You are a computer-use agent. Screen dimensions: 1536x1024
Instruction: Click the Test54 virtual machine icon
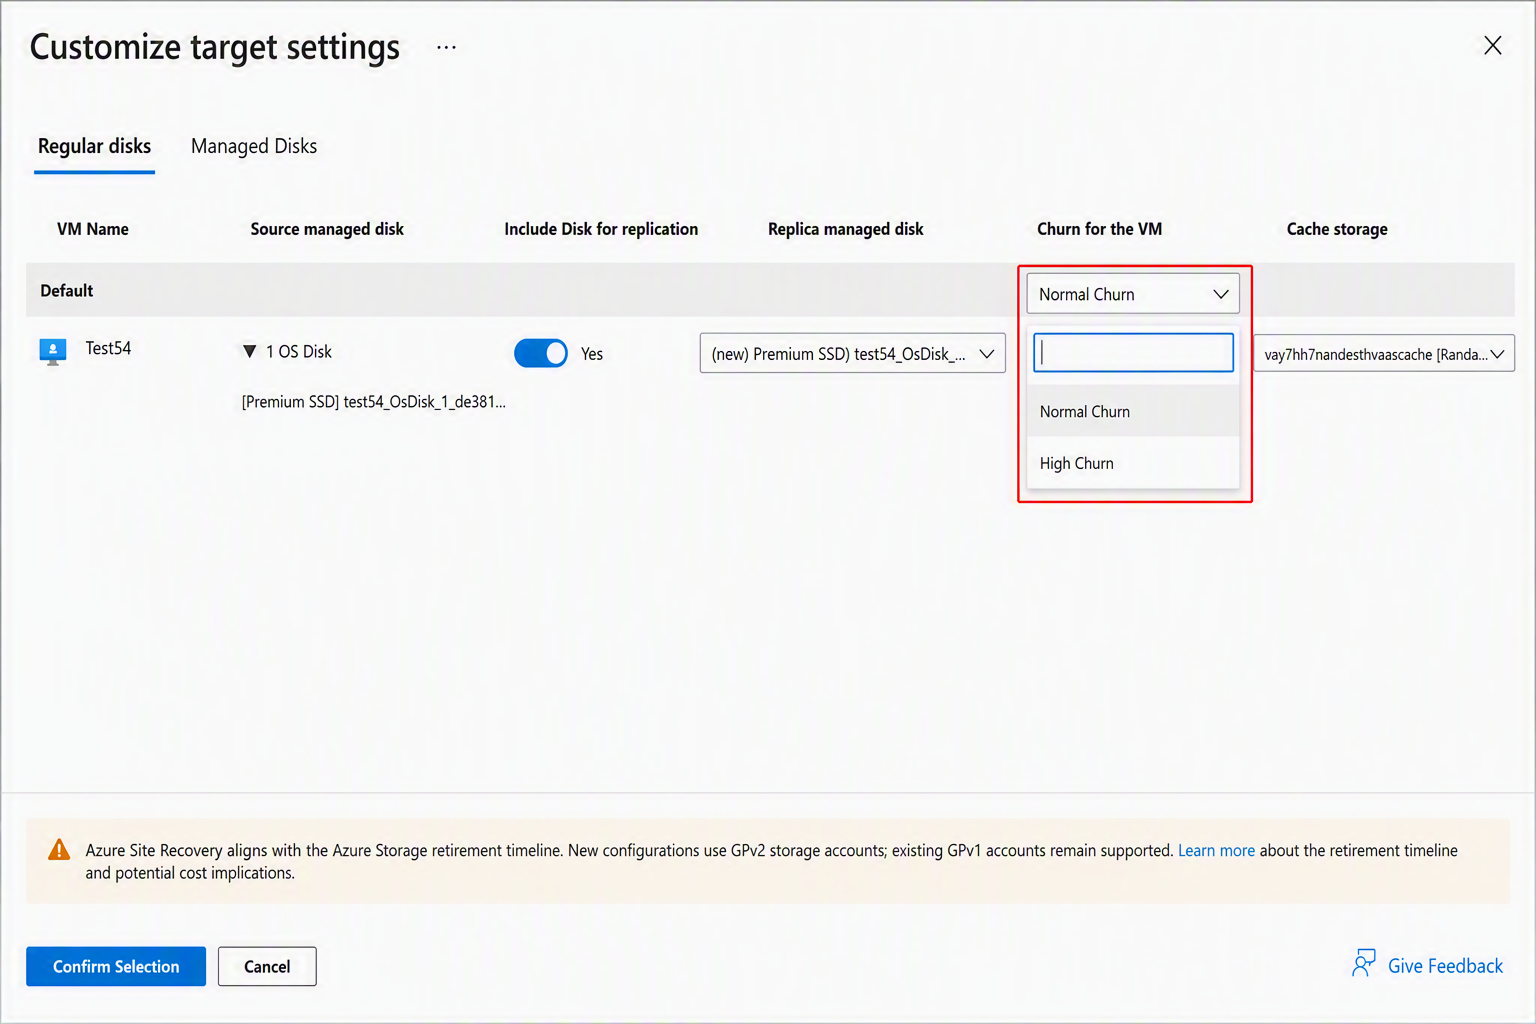click(53, 351)
